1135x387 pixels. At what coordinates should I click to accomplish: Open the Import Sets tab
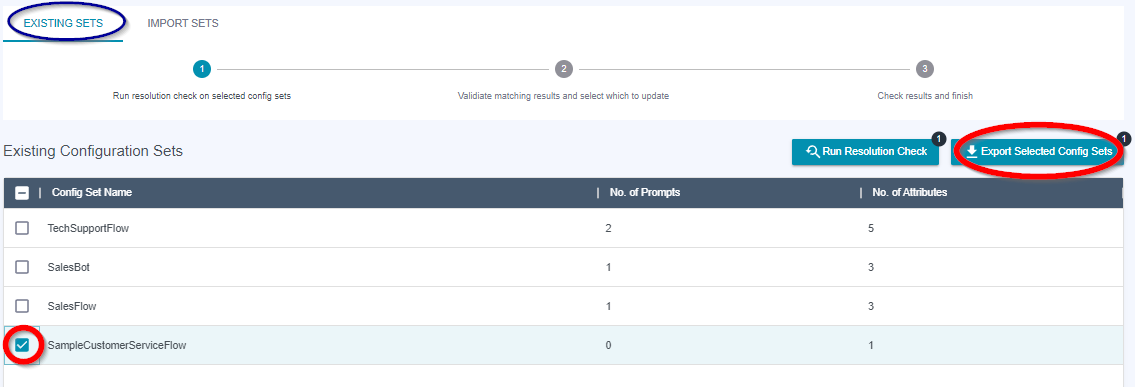click(x=183, y=23)
